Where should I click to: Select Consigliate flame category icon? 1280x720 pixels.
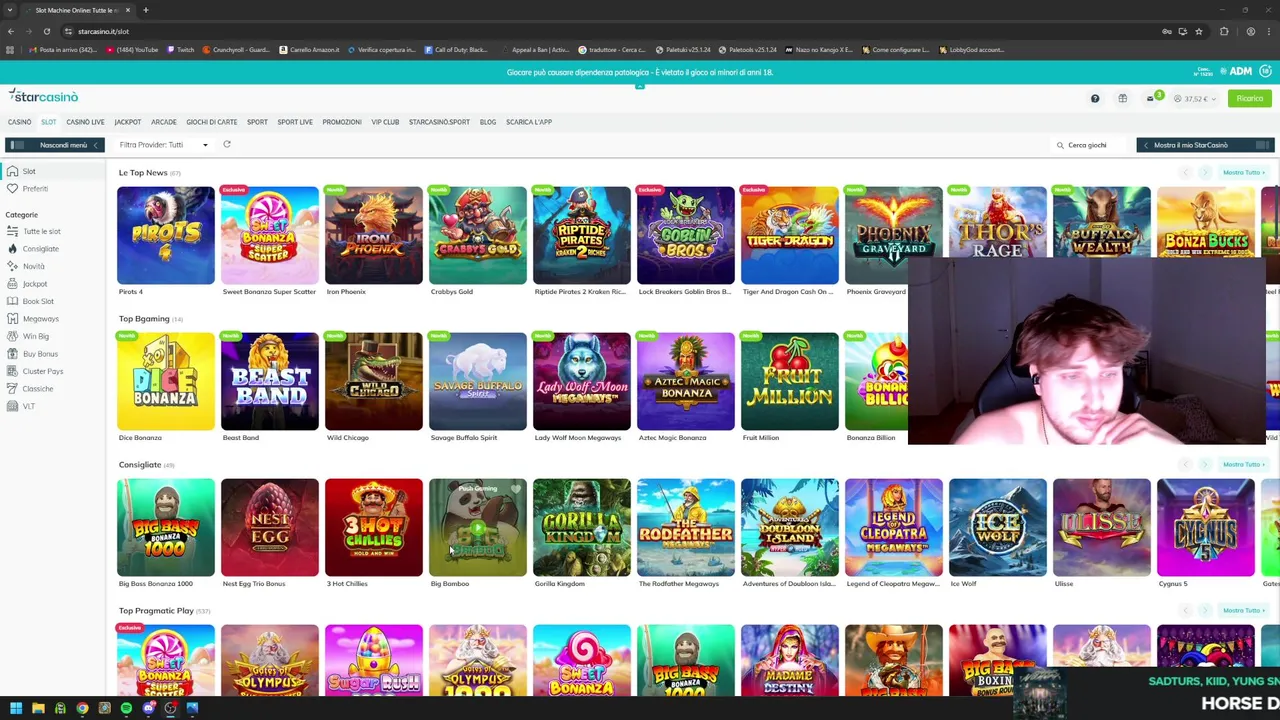click(x=12, y=249)
